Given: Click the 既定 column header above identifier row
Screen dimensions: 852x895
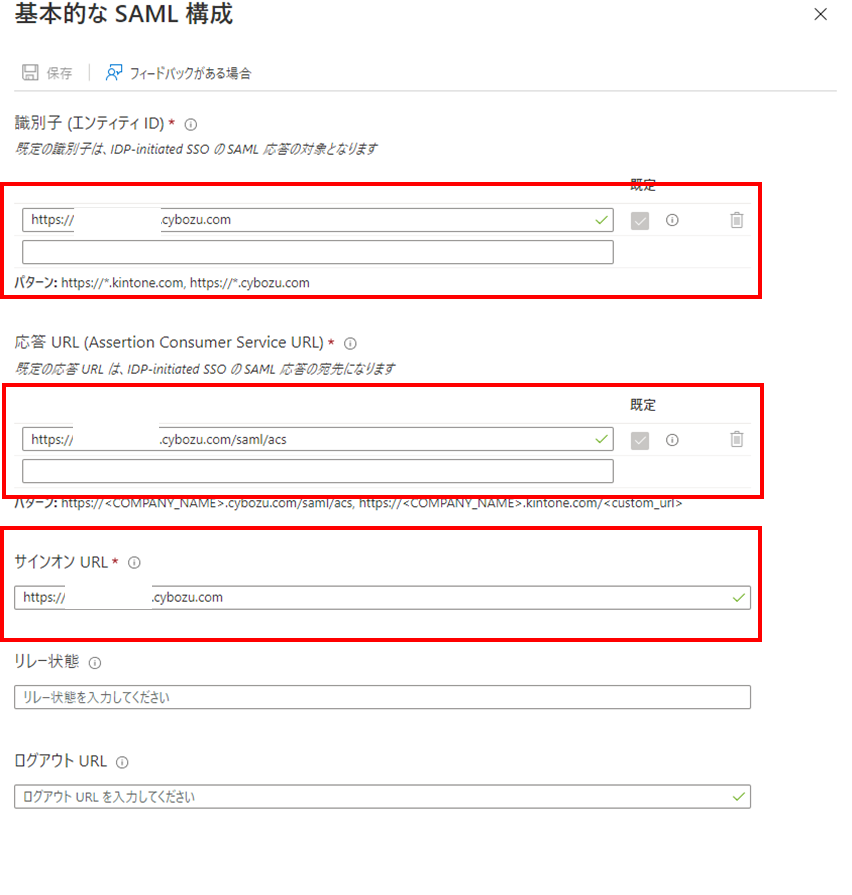Looking at the screenshot, I should click(x=643, y=185).
